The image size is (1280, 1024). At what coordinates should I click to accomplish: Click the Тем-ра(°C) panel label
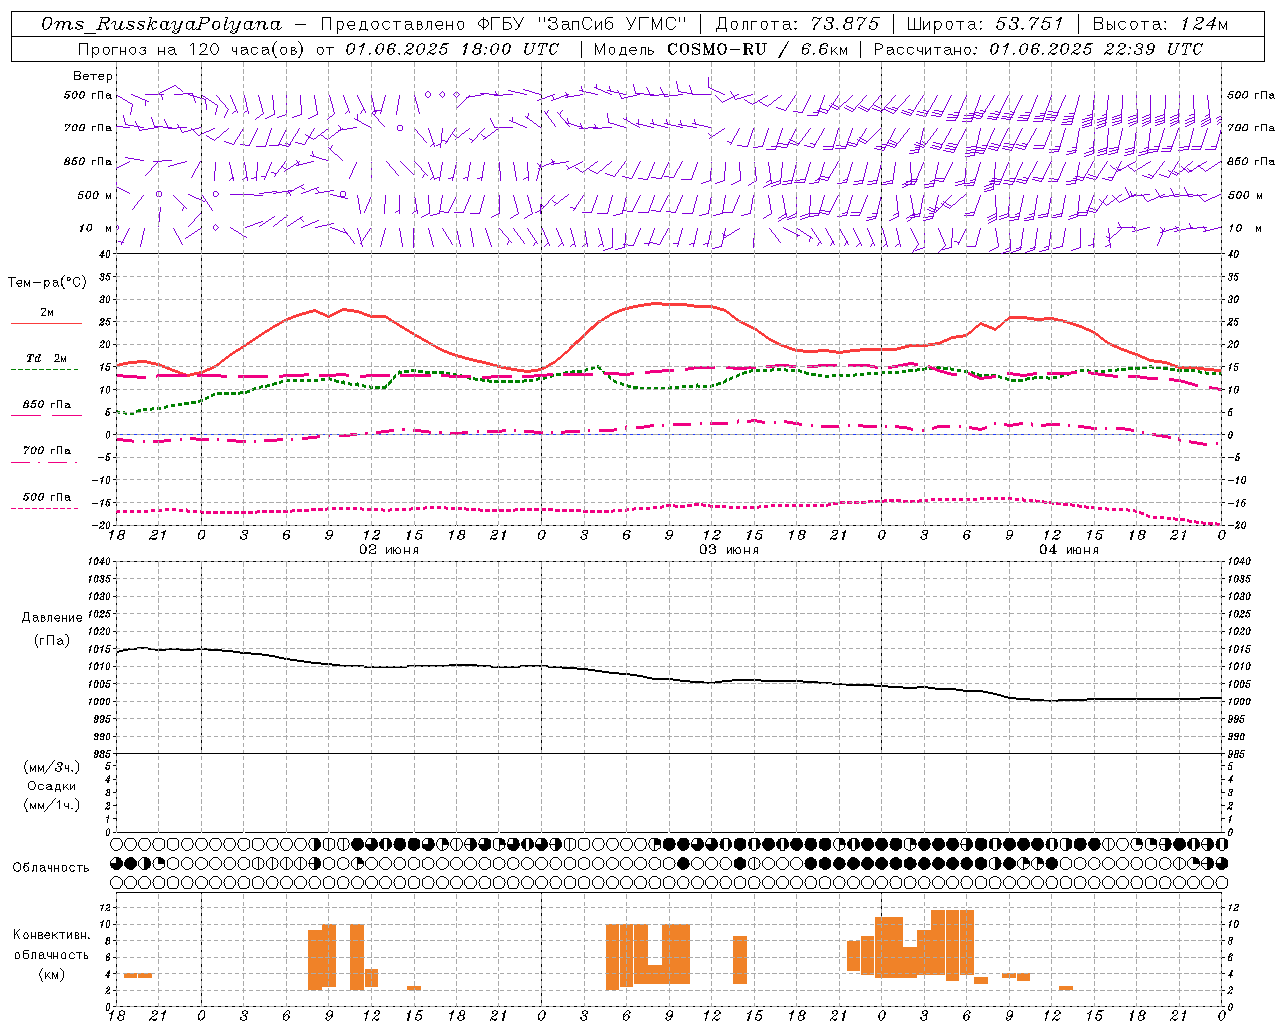tap(47, 283)
